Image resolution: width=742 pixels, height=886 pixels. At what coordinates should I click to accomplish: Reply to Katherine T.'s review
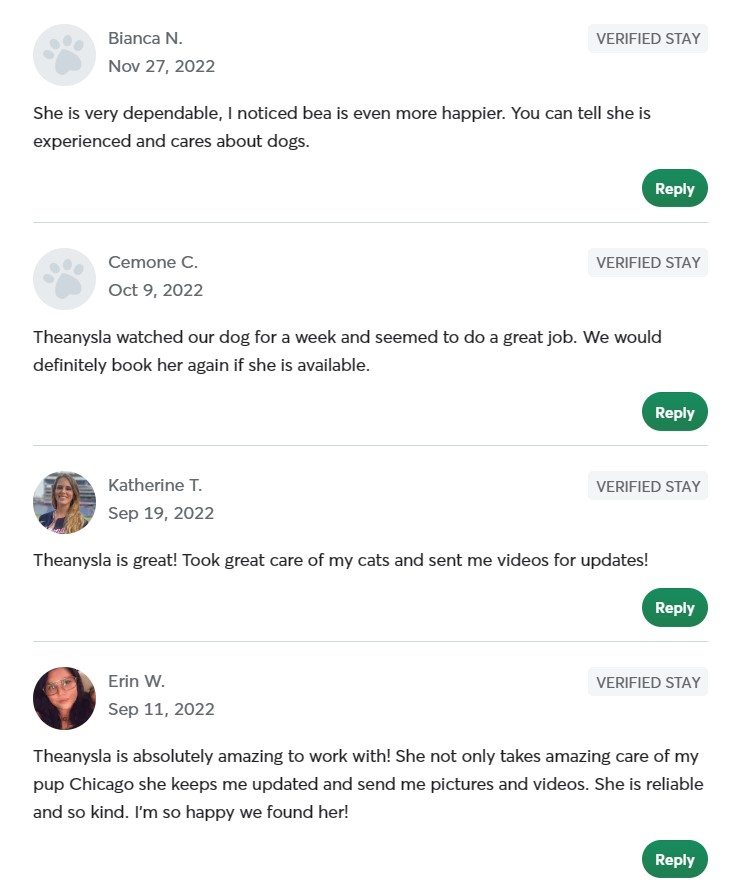pos(674,608)
